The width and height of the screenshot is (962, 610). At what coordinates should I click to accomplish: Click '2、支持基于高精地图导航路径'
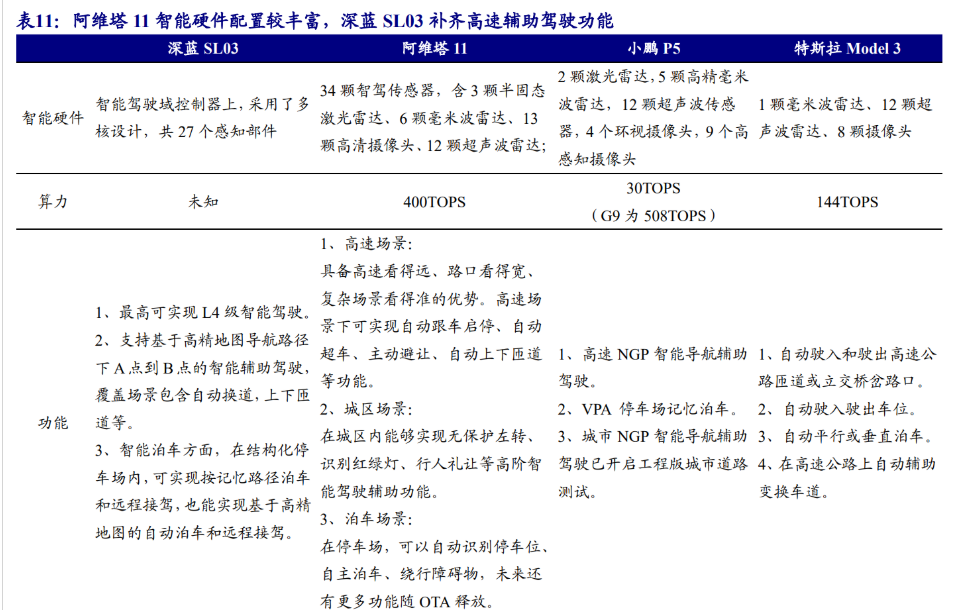point(202,340)
